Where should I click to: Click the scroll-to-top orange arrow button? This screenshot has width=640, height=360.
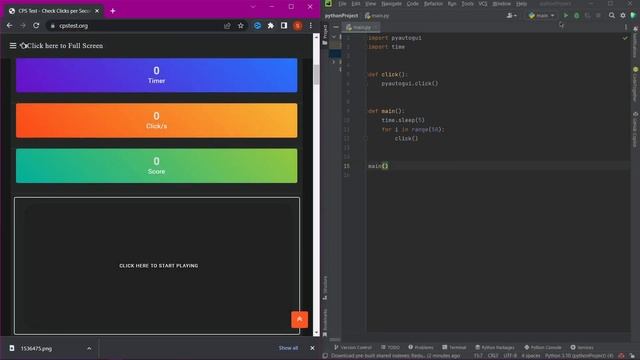[300, 320]
